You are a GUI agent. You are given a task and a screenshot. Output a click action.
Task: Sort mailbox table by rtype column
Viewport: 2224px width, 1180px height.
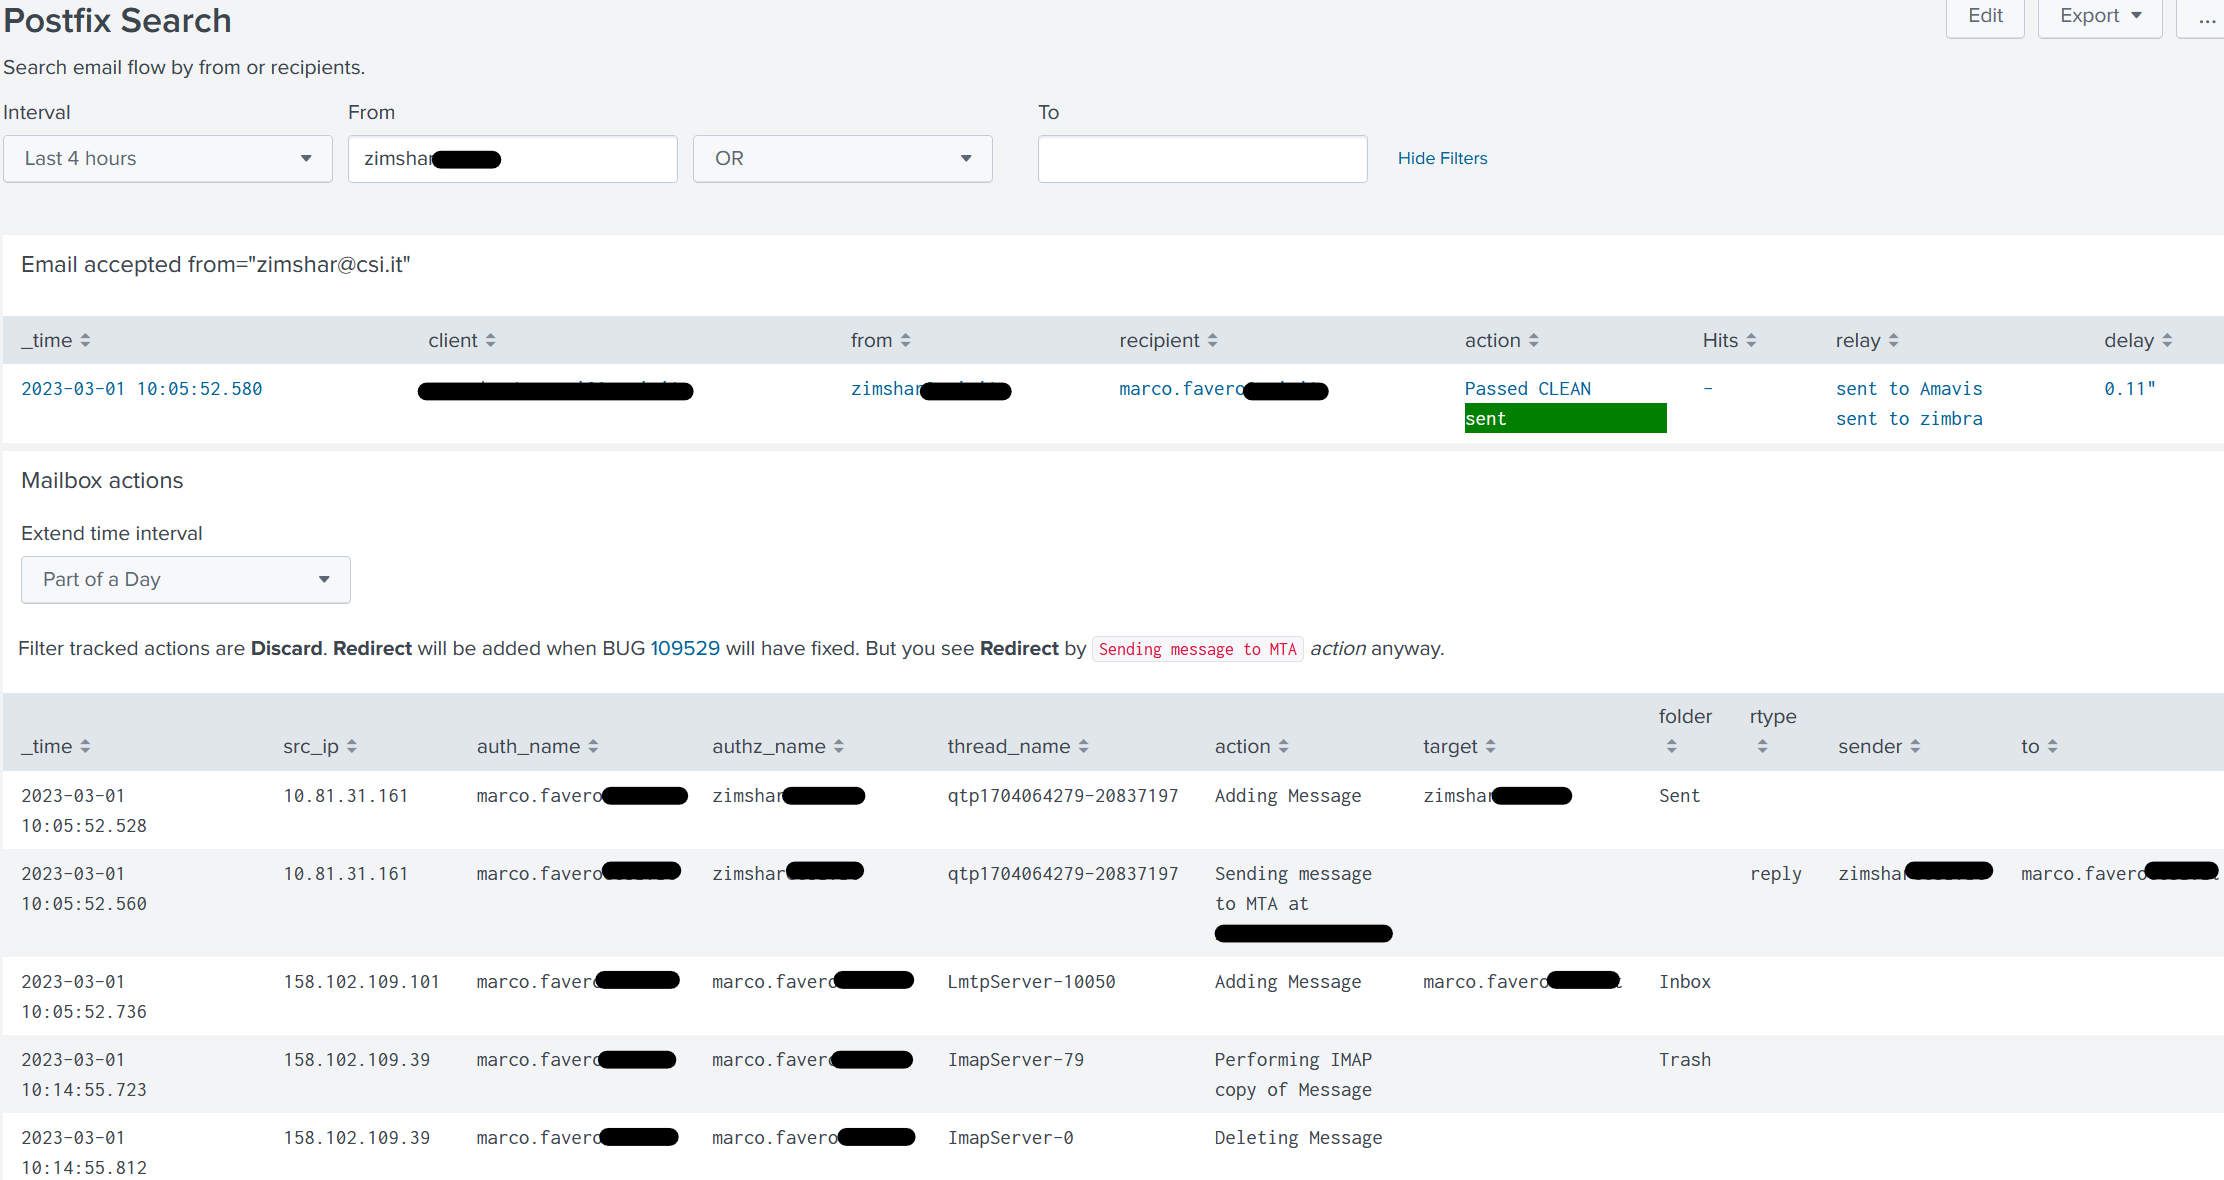1772,731
